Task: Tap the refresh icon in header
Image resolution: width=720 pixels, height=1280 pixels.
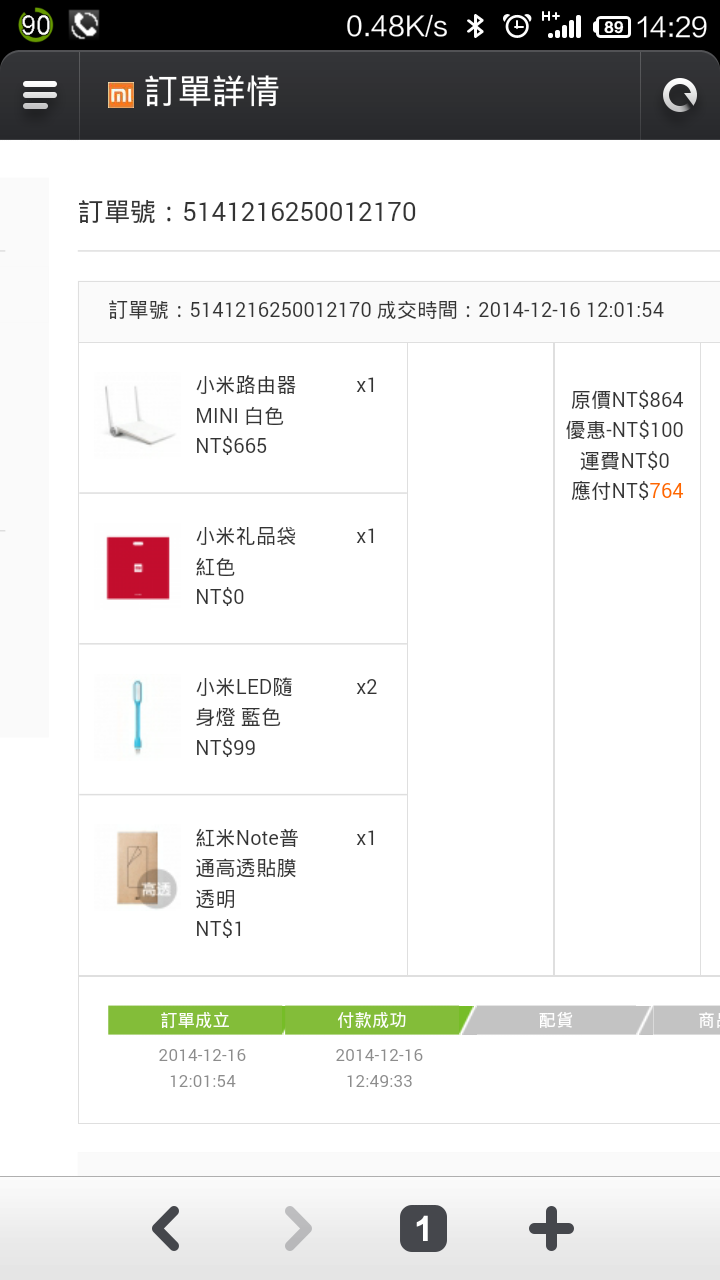Action: coord(680,95)
